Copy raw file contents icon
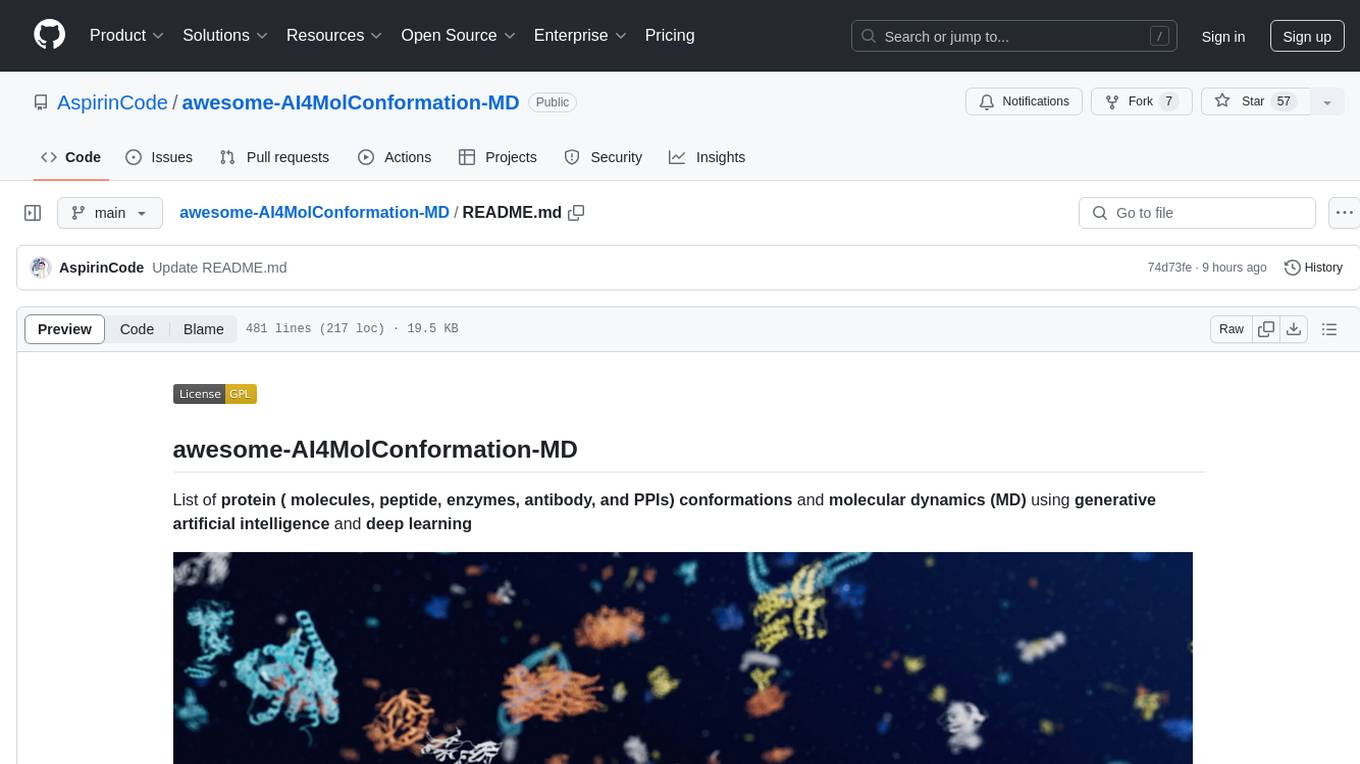 coord(1266,329)
